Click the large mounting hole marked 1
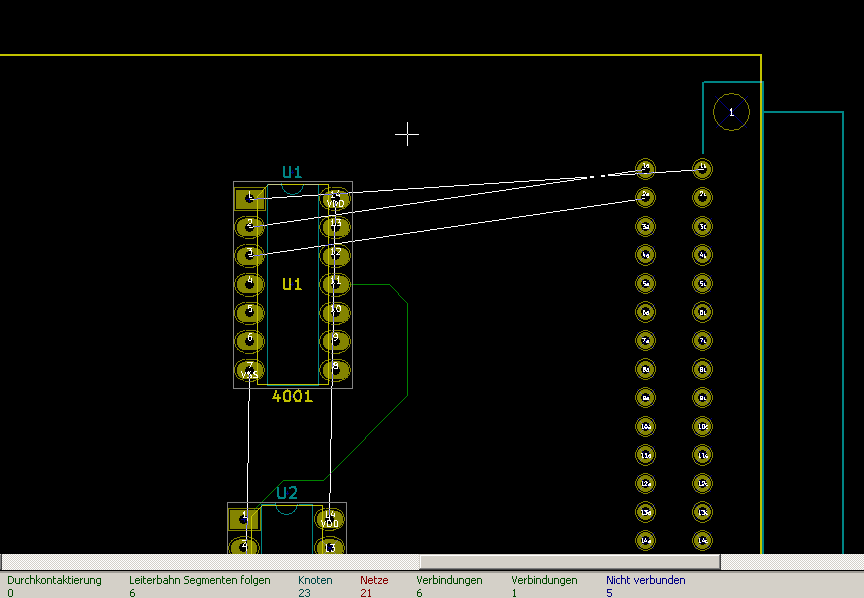This screenshot has height=598, width=864. (731, 112)
